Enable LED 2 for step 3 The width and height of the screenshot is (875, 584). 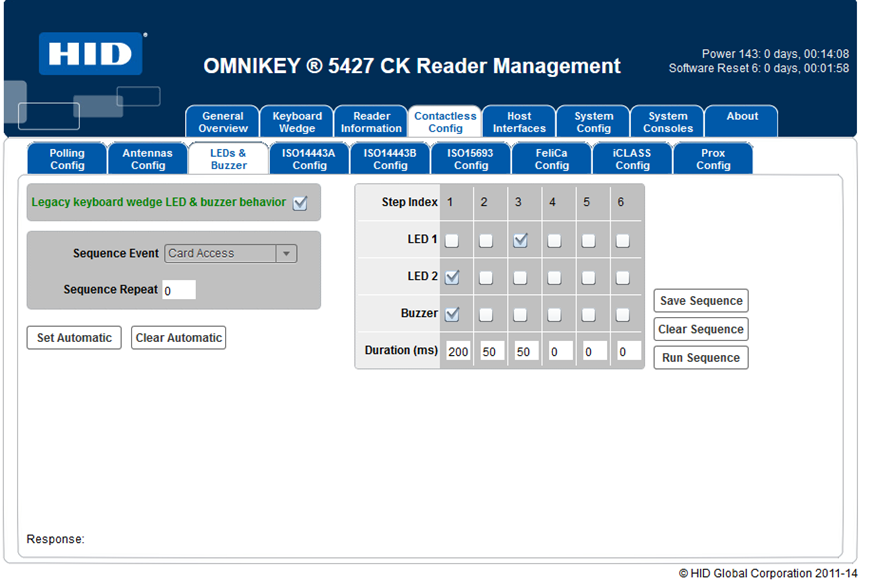[520, 277]
